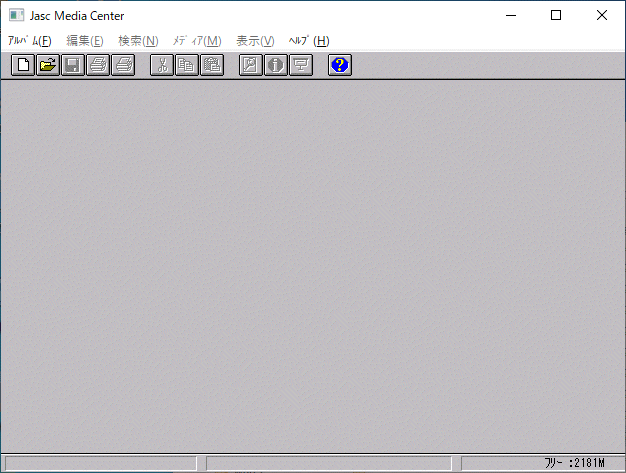
Task: Click the slide show screen icon
Action: point(301,65)
